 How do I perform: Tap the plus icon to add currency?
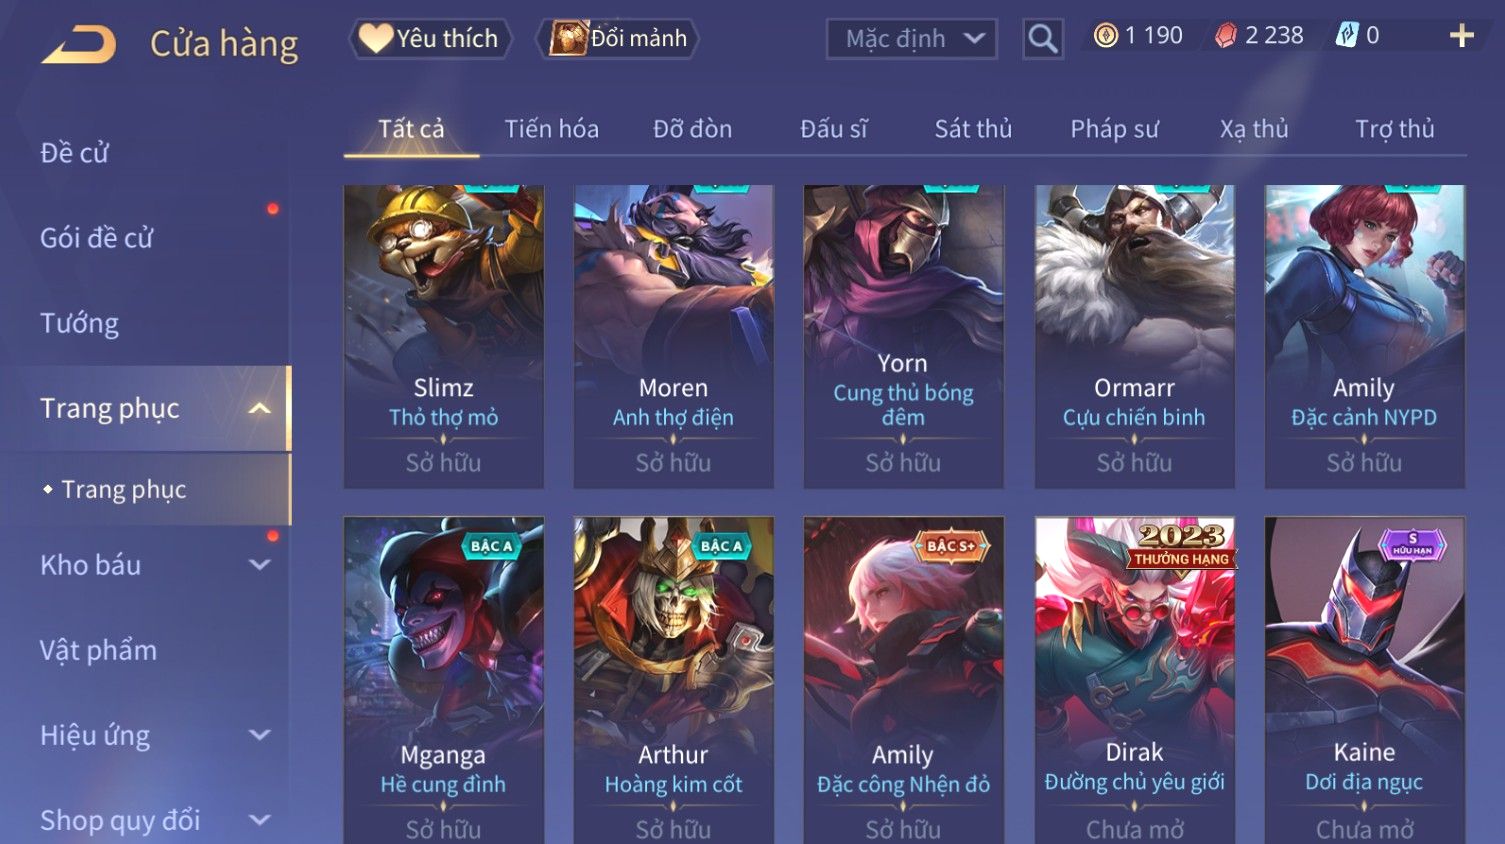(x=1462, y=36)
